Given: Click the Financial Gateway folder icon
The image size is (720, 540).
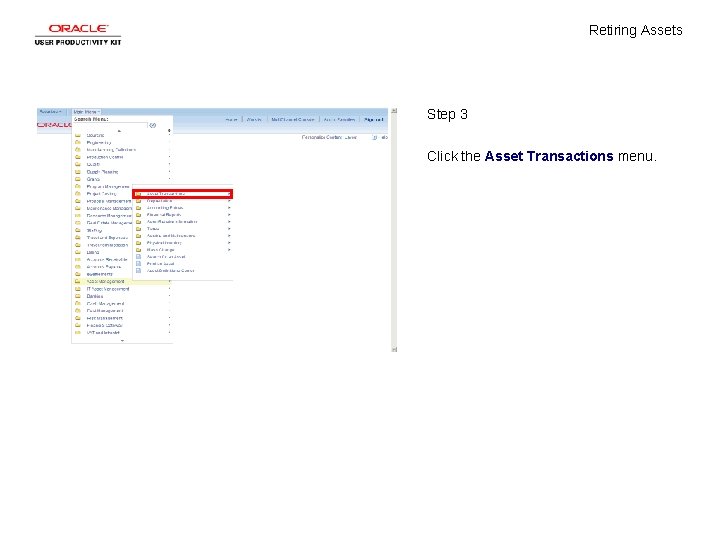Looking at the screenshot, I should [x=78, y=325].
